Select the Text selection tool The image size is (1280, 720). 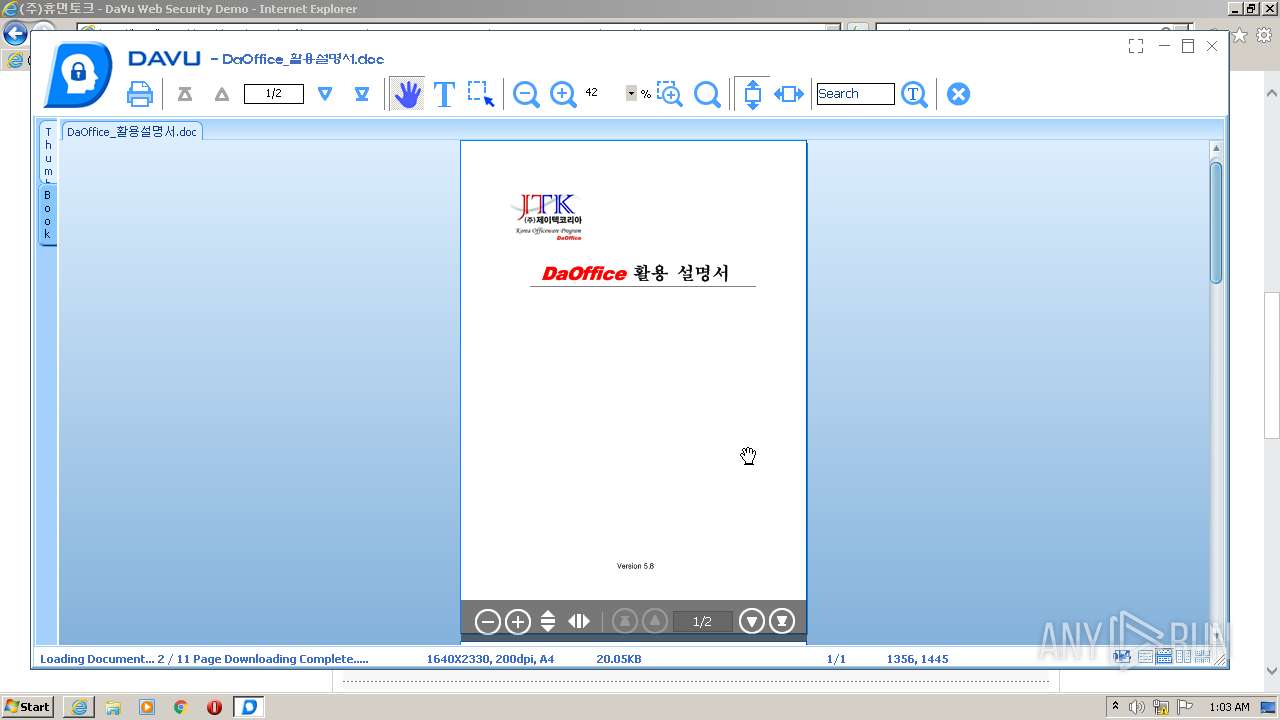tap(444, 94)
